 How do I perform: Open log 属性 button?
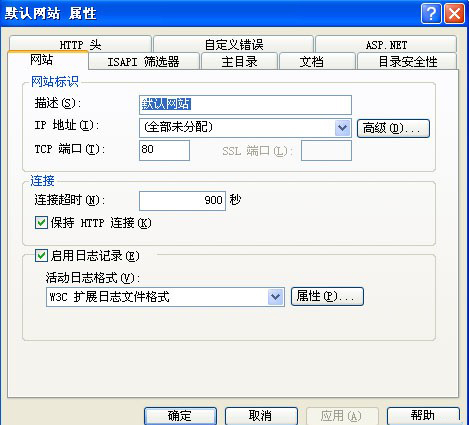pos(327,296)
